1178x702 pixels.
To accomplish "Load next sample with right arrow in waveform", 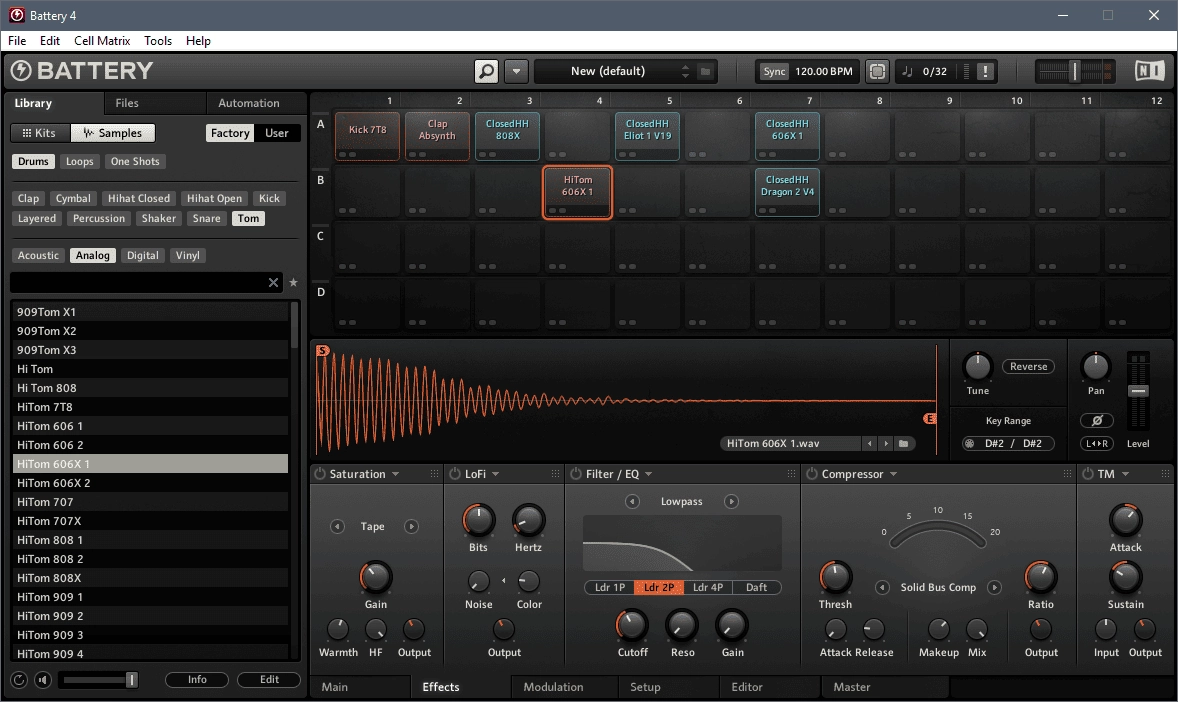I will point(886,443).
